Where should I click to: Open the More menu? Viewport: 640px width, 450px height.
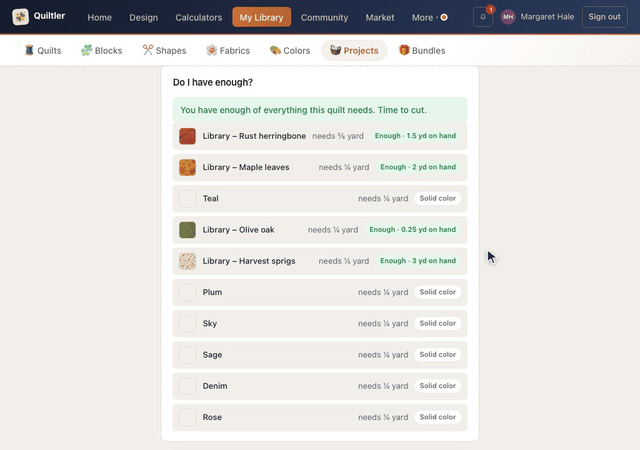tap(429, 18)
